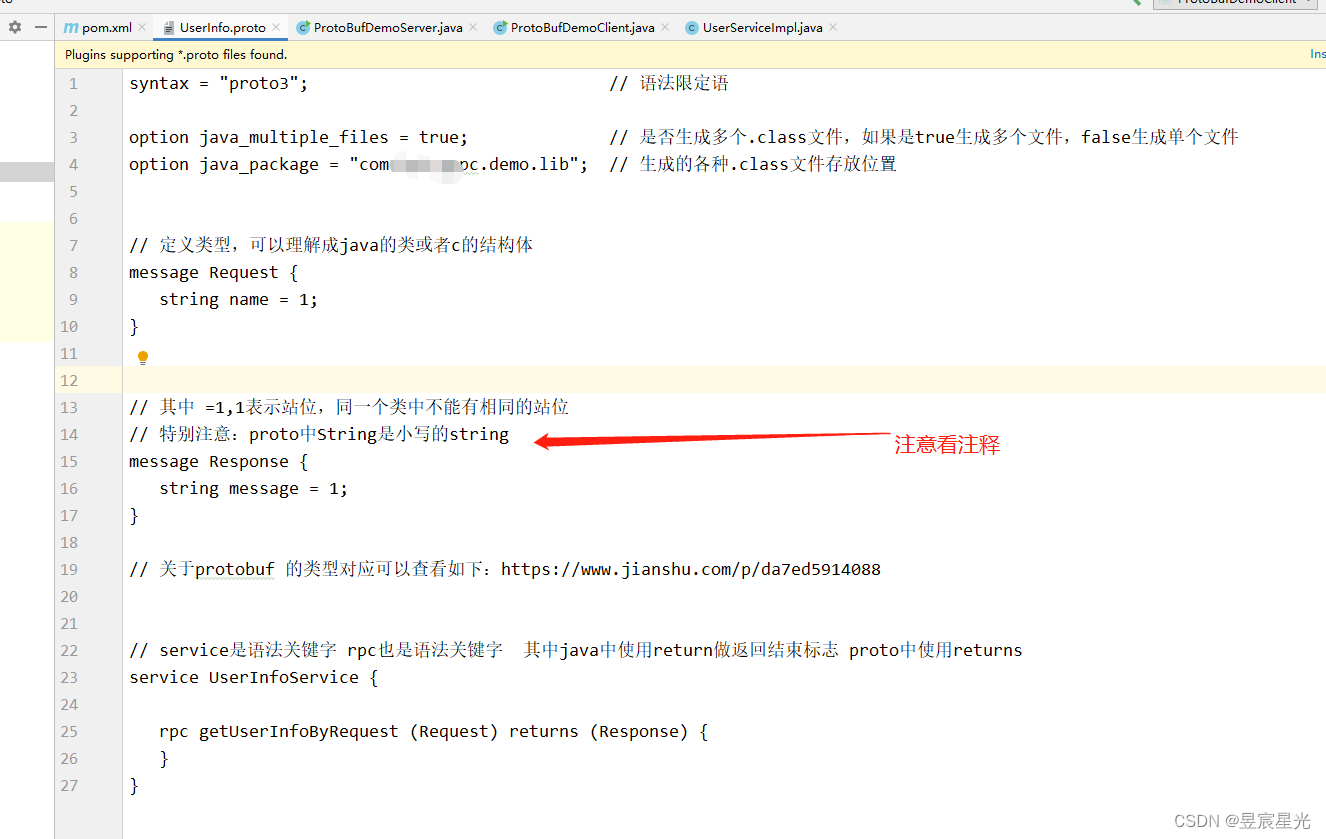Open the gear settings icon at top left
Image resolution: width=1326 pixels, height=839 pixels.
point(14,27)
